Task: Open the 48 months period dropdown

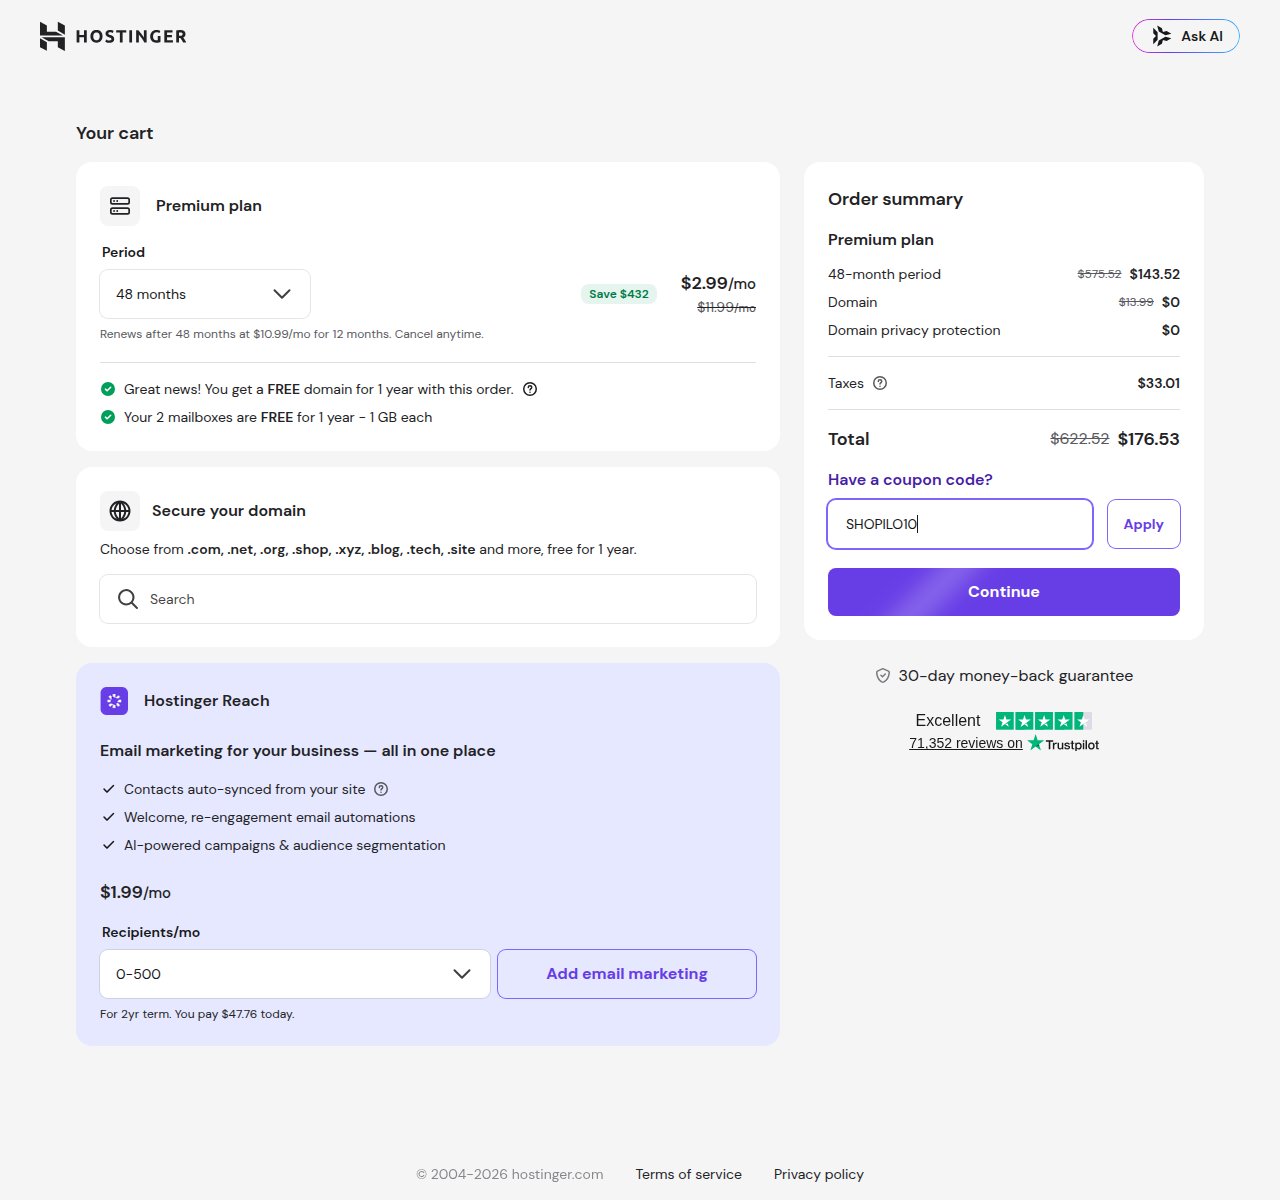Action: coord(205,294)
